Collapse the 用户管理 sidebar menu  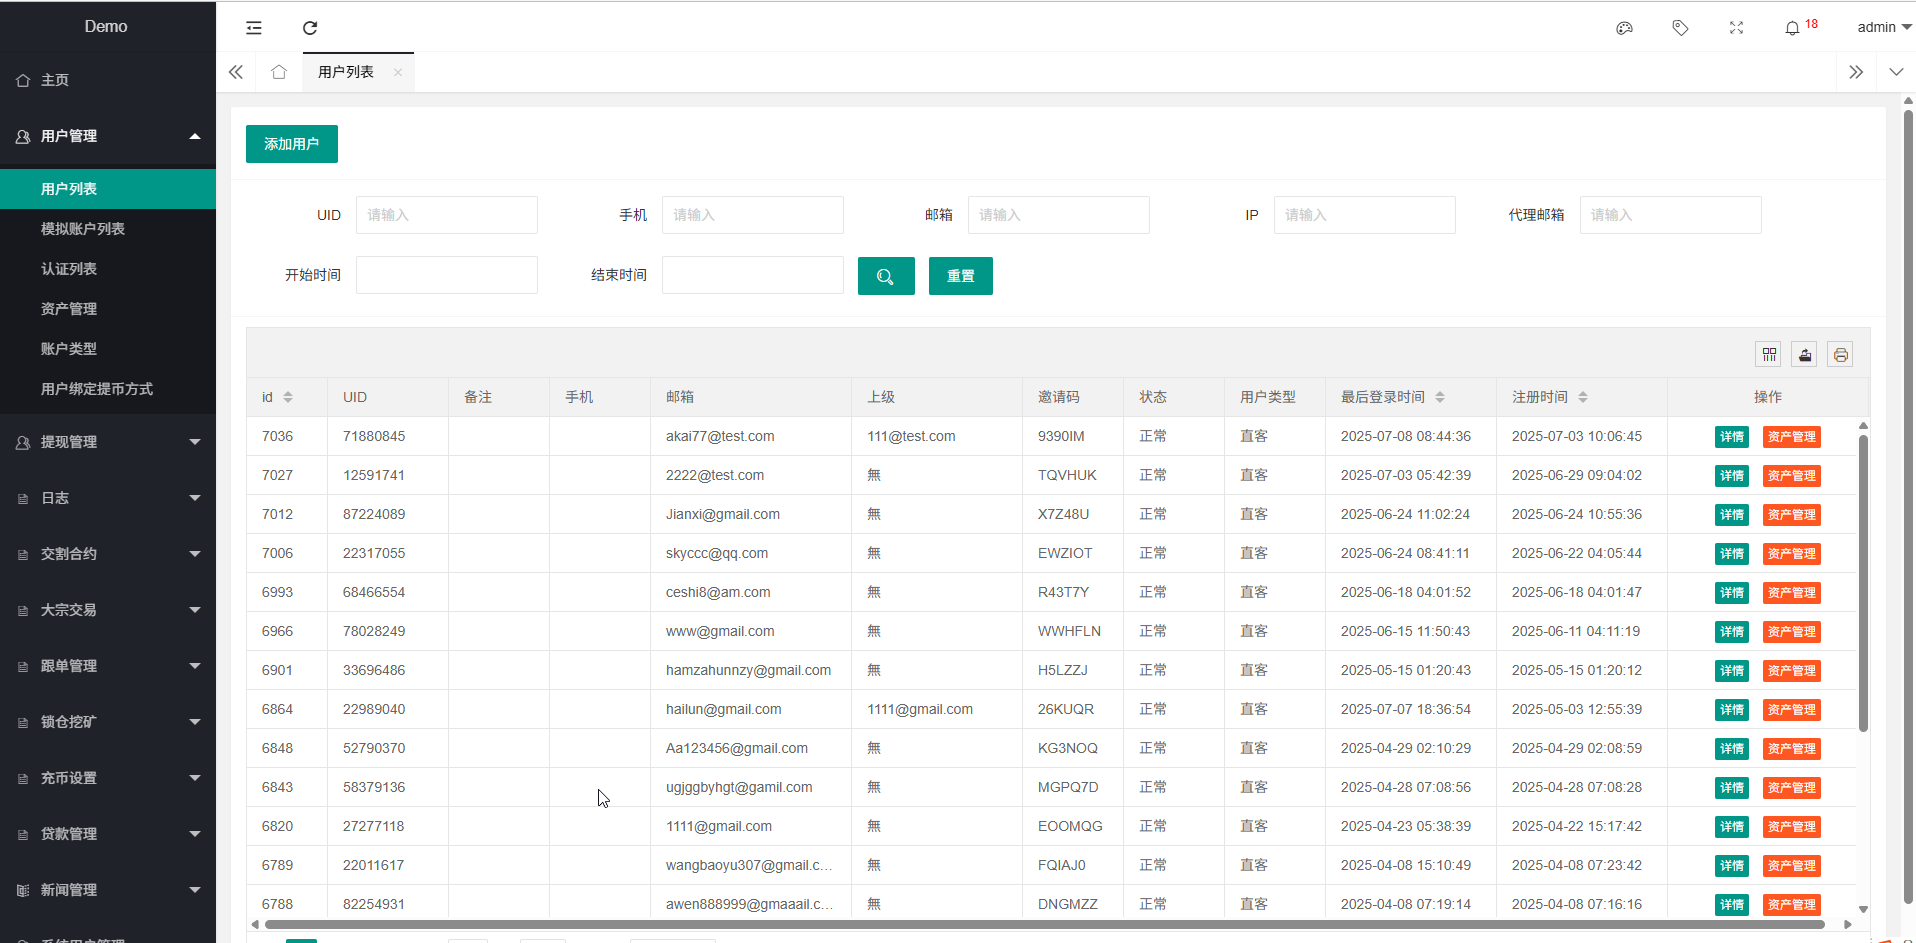point(108,136)
